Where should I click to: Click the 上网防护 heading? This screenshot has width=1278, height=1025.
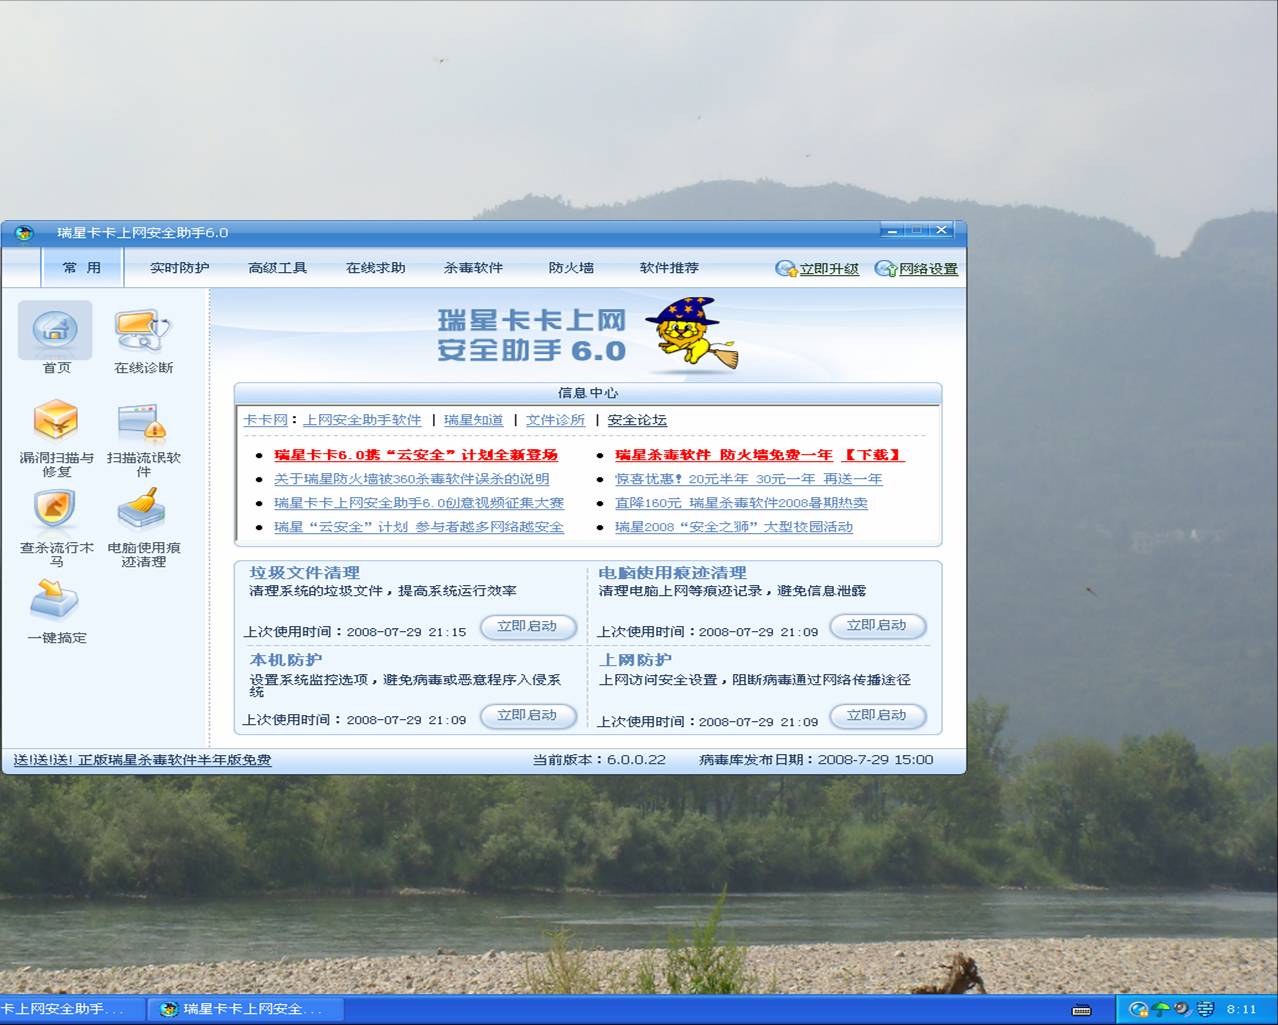635,660
